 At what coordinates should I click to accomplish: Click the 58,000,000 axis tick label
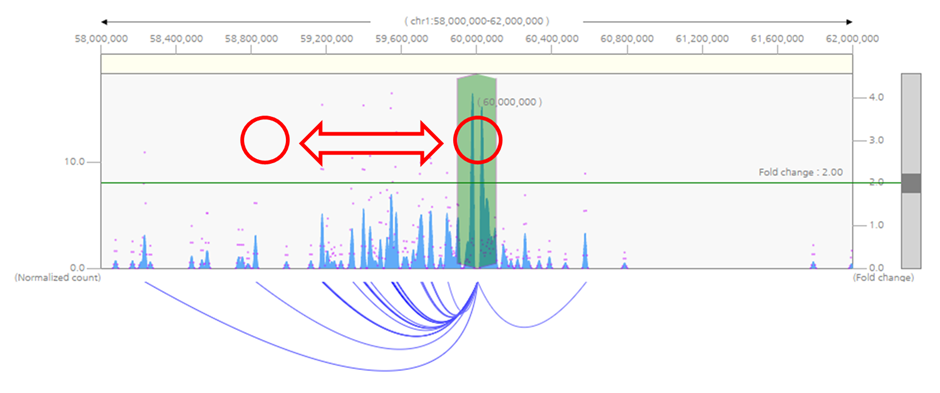[x=100, y=39]
